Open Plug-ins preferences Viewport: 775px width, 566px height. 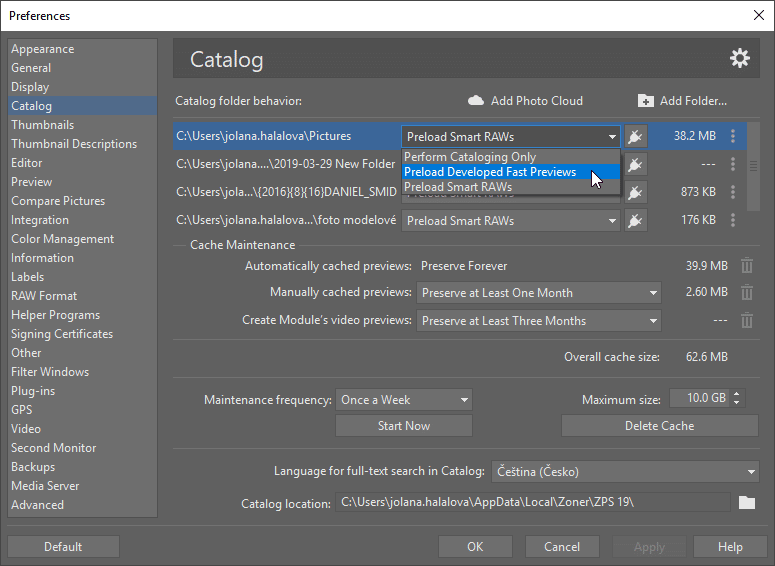click(83, 391)
